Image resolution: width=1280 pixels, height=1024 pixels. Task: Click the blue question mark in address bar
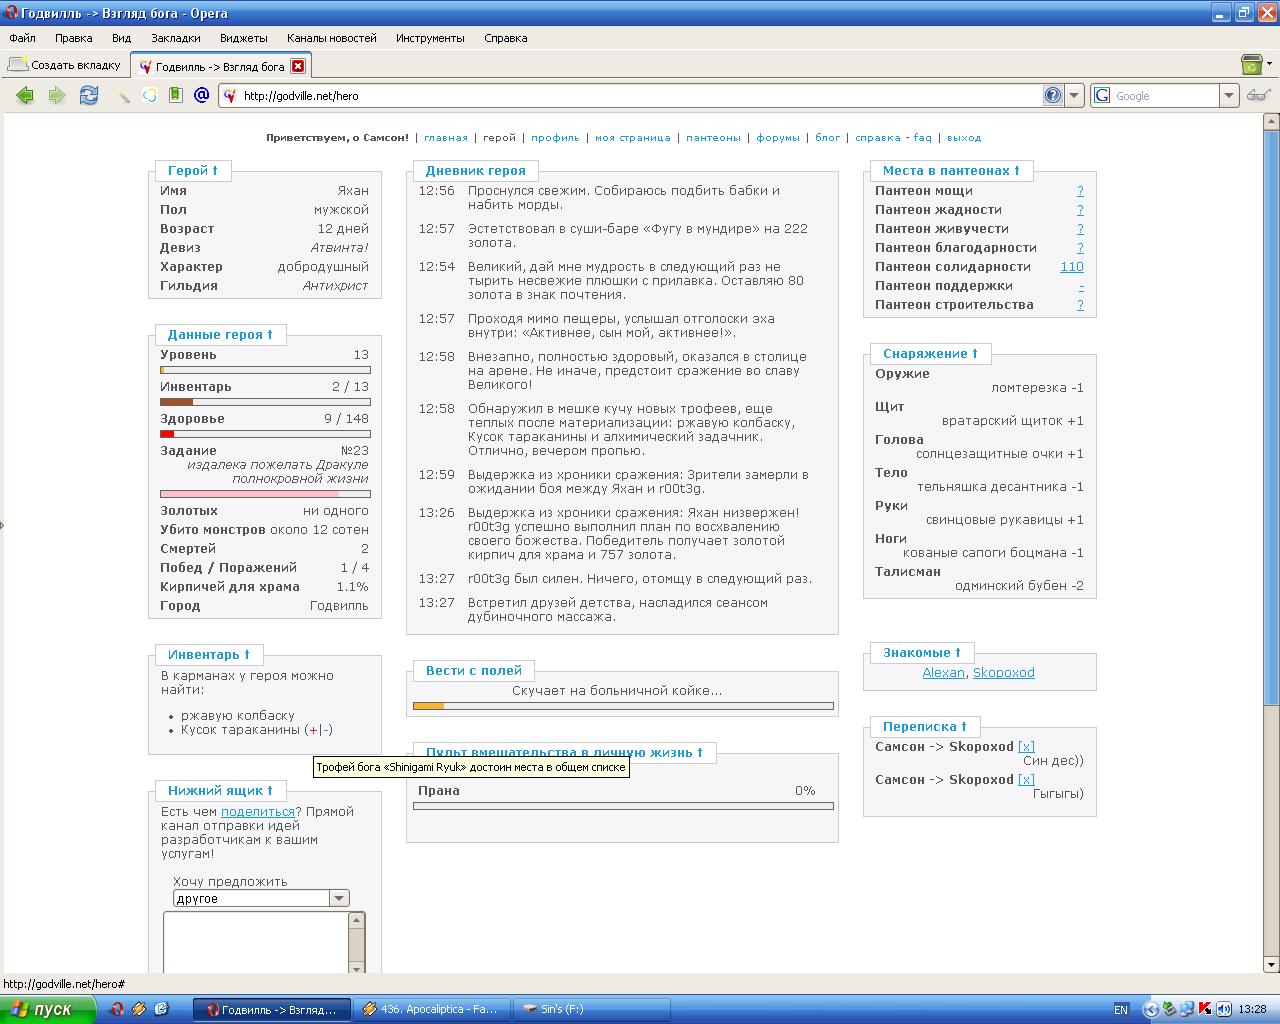1053,95
